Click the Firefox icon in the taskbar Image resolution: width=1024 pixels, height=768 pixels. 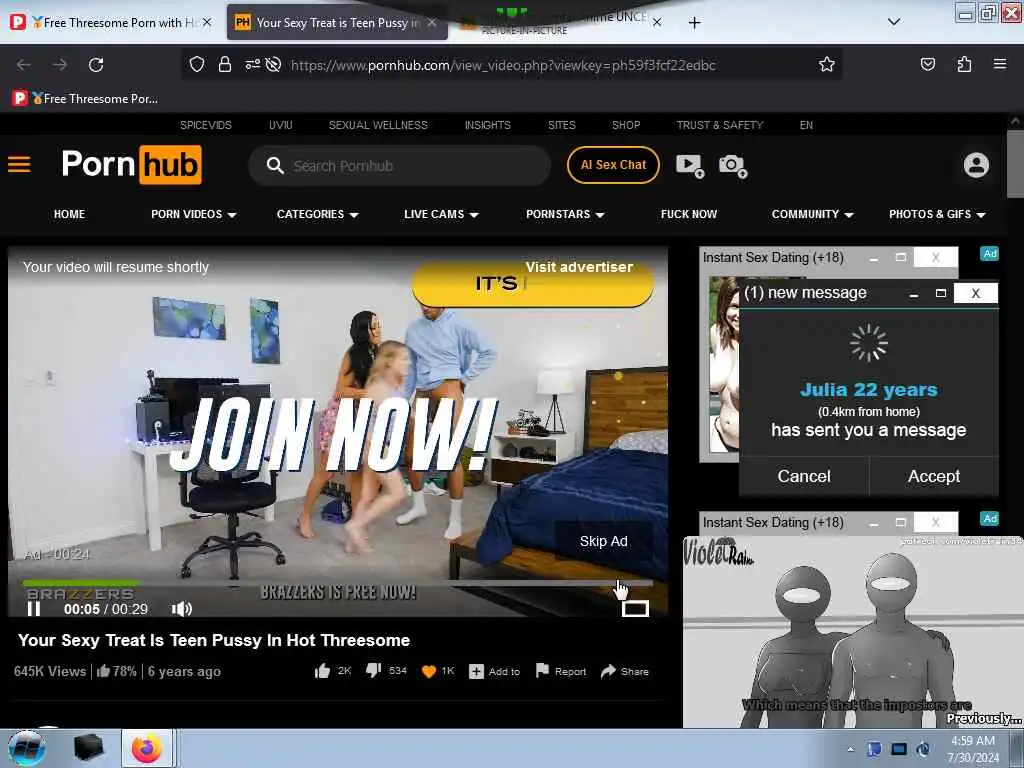[146, 748]
